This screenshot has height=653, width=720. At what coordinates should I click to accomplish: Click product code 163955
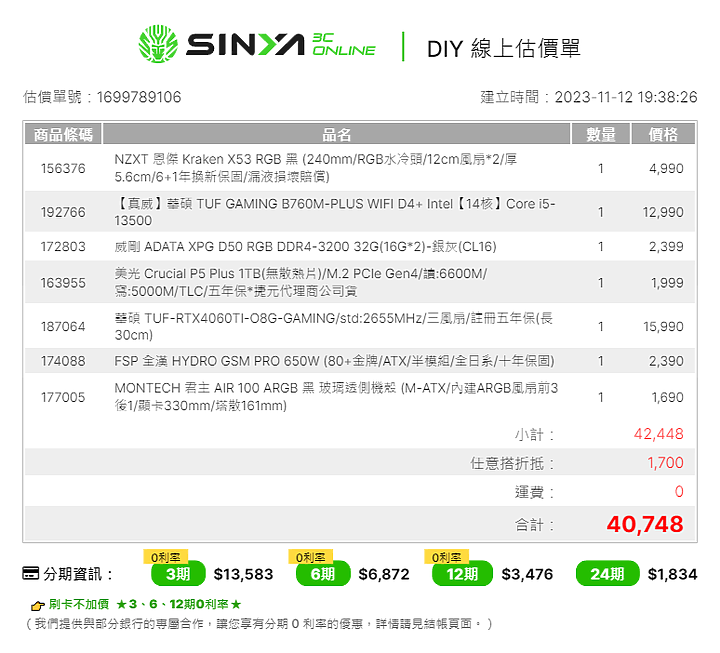(63, 283)
